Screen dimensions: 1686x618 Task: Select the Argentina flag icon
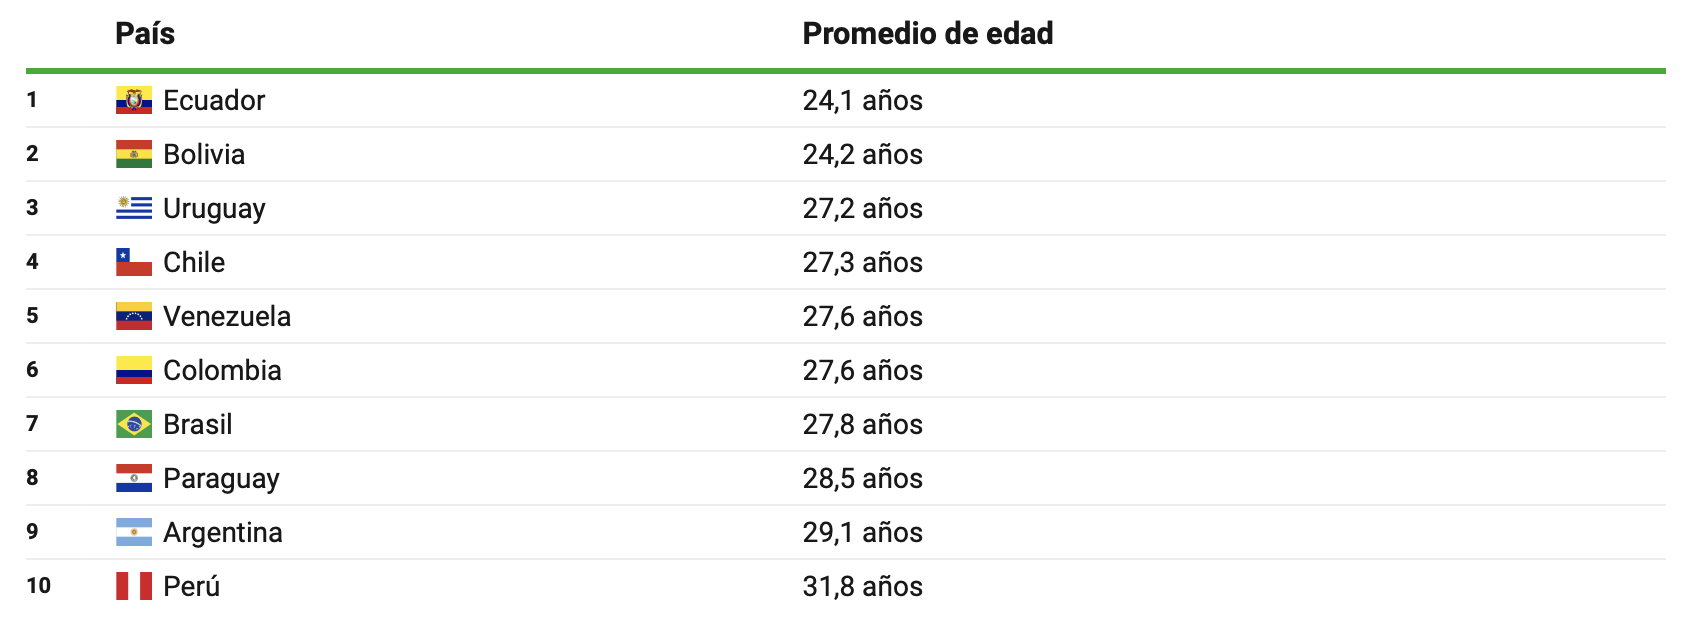click(x=134, y=532)
